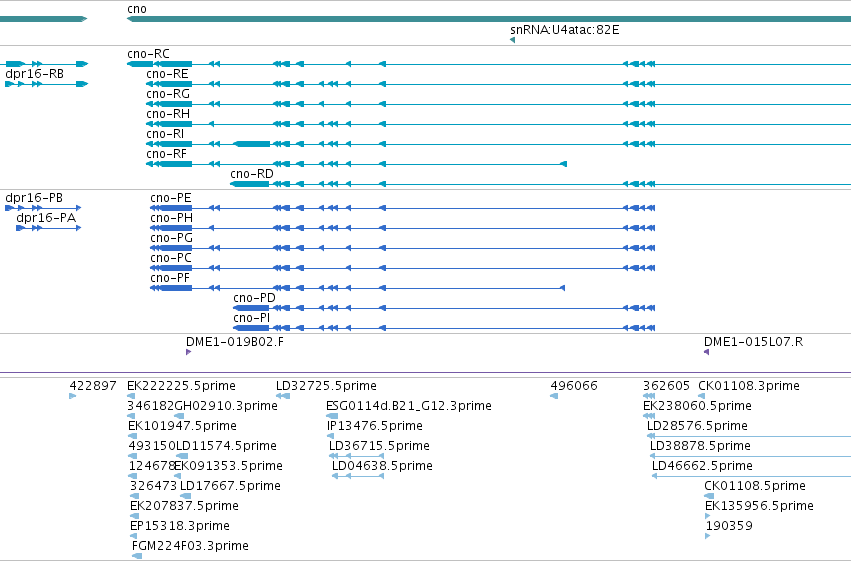Select the EK101947.5prime EST label
The height and width of the screenshot is (561, 851).
[182, 426]
